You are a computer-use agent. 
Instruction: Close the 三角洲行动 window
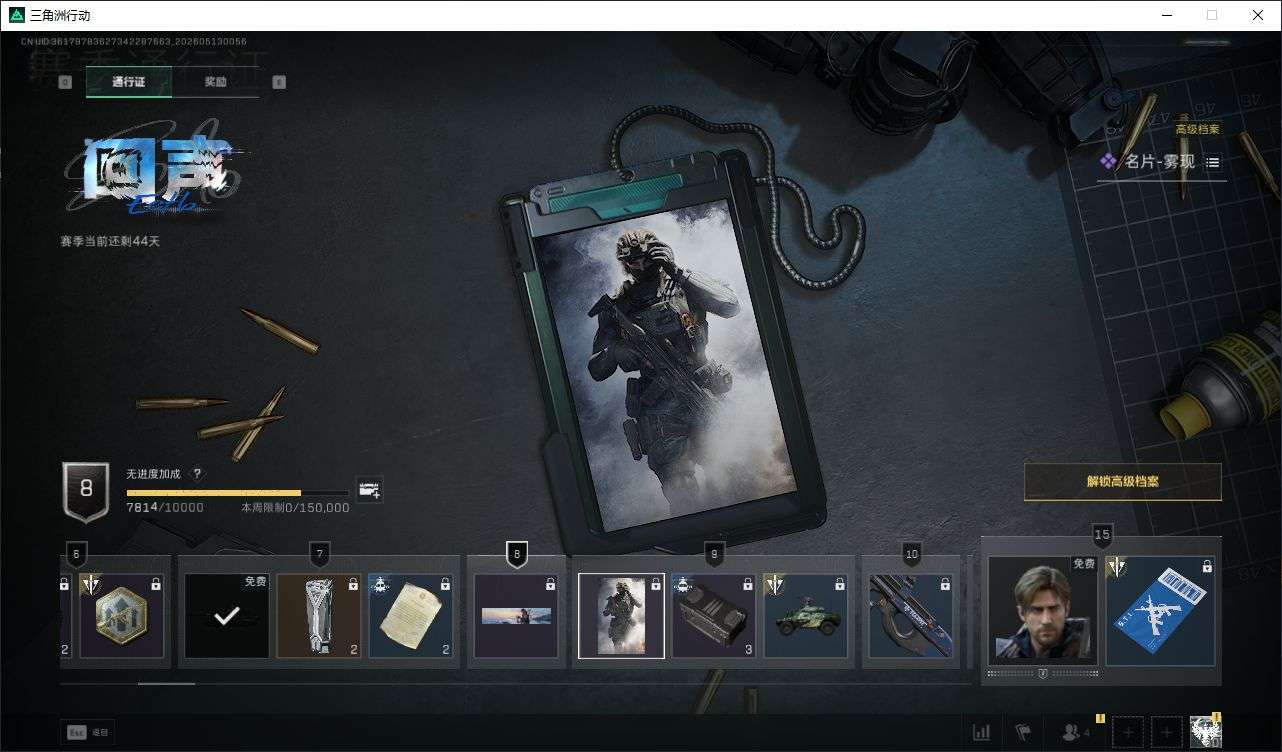click(1258, 15)
